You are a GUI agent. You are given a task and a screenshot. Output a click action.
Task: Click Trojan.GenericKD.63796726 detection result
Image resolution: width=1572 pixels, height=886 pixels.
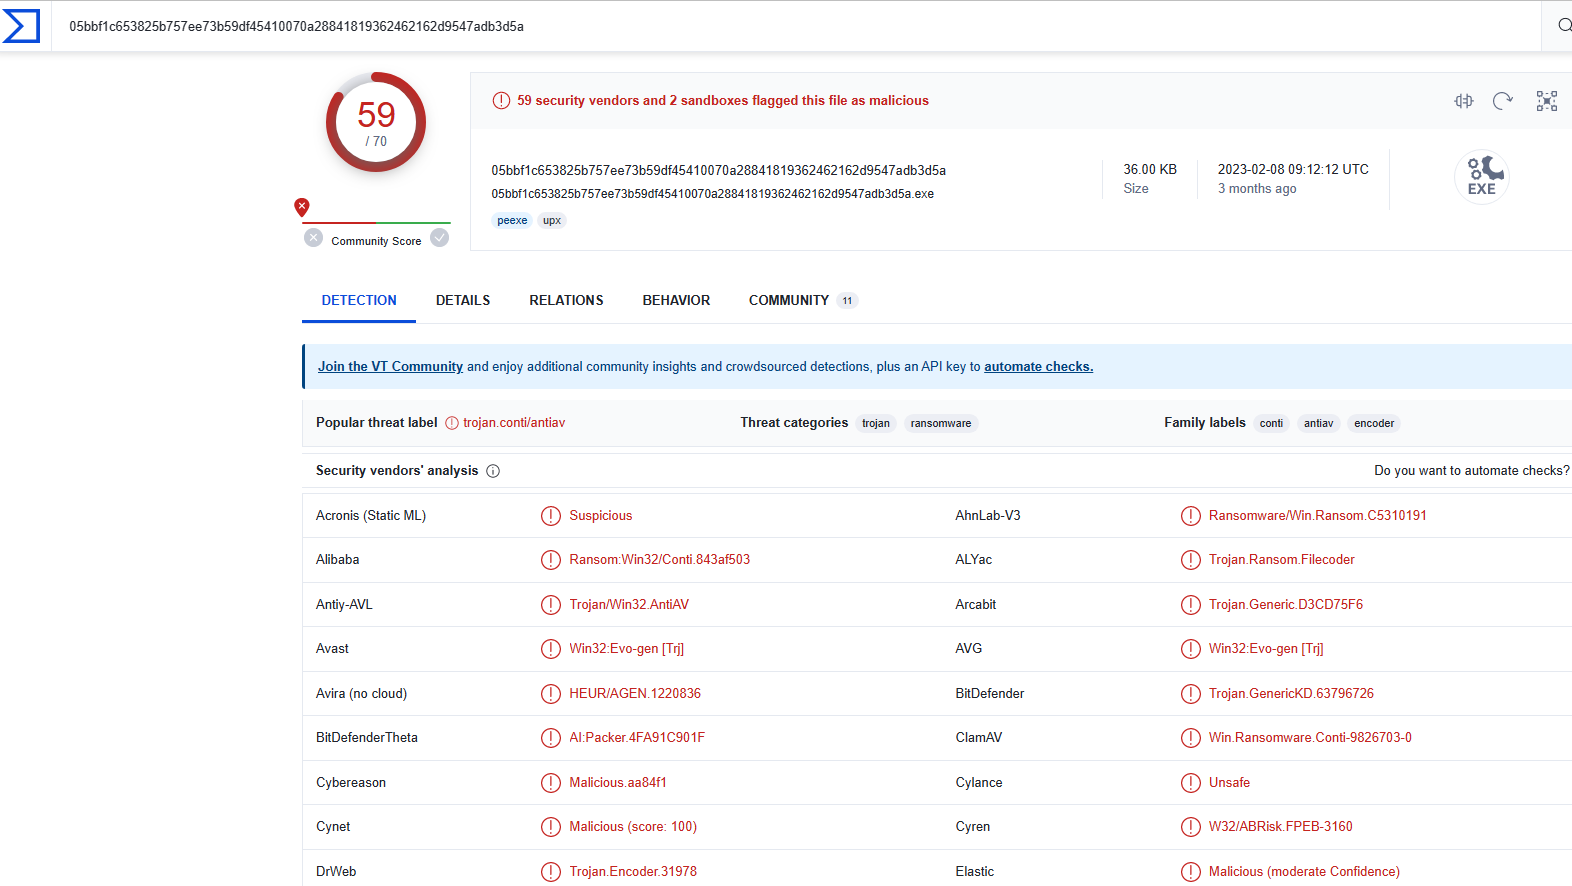[x=1291, y=694]
